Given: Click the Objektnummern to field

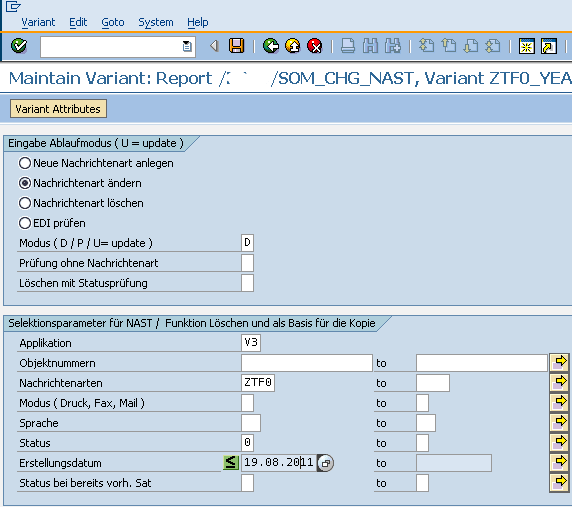Looking at the screenshot, I should point(482,363).
